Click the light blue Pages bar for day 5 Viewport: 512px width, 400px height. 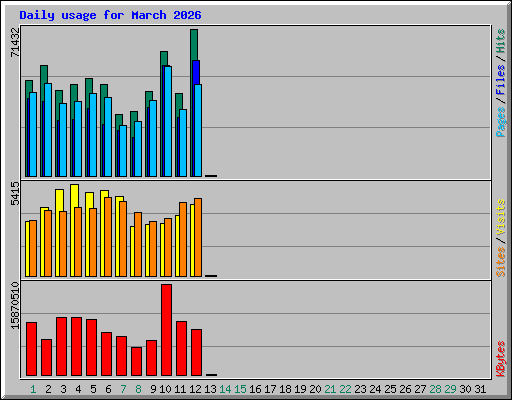click(x=93, y=135)
